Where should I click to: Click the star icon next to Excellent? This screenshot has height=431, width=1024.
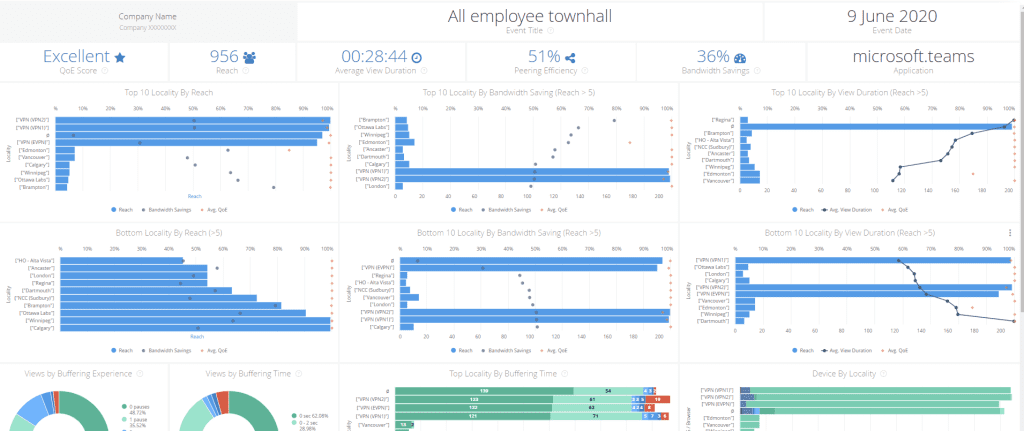click(x=120, y=58)
